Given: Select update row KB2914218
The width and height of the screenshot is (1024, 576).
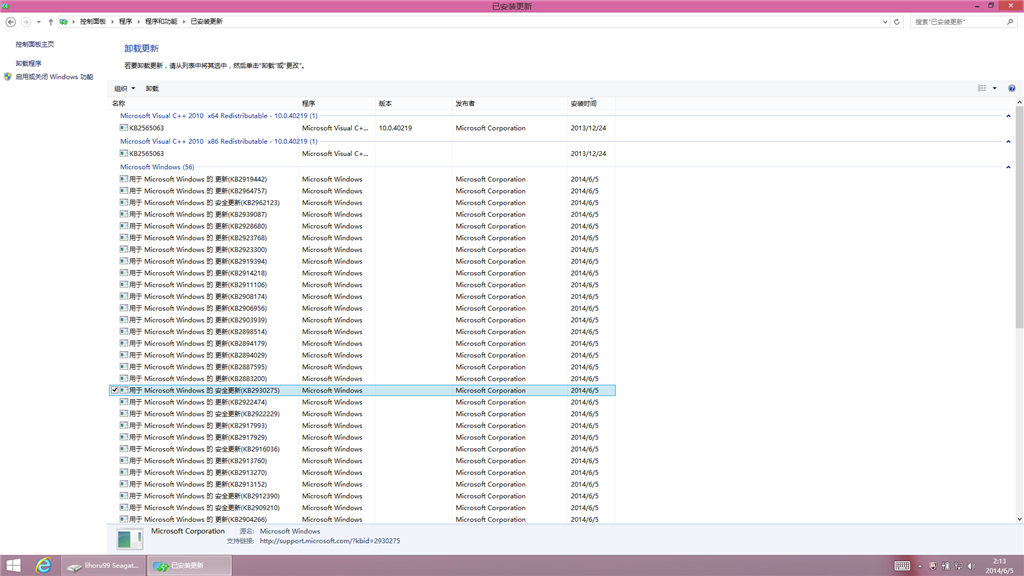Looking at the screenshot, I should pyautogui.click(x=362, y=273).
